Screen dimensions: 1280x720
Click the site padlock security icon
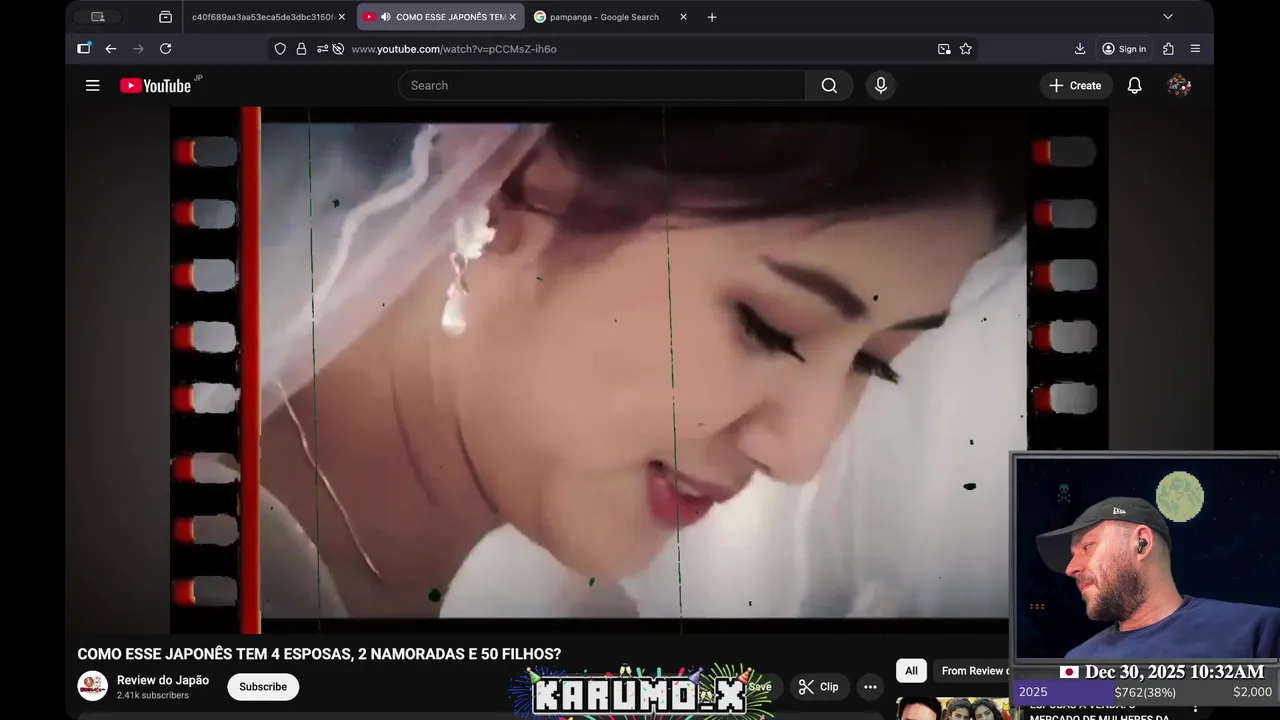coord(301,49)
